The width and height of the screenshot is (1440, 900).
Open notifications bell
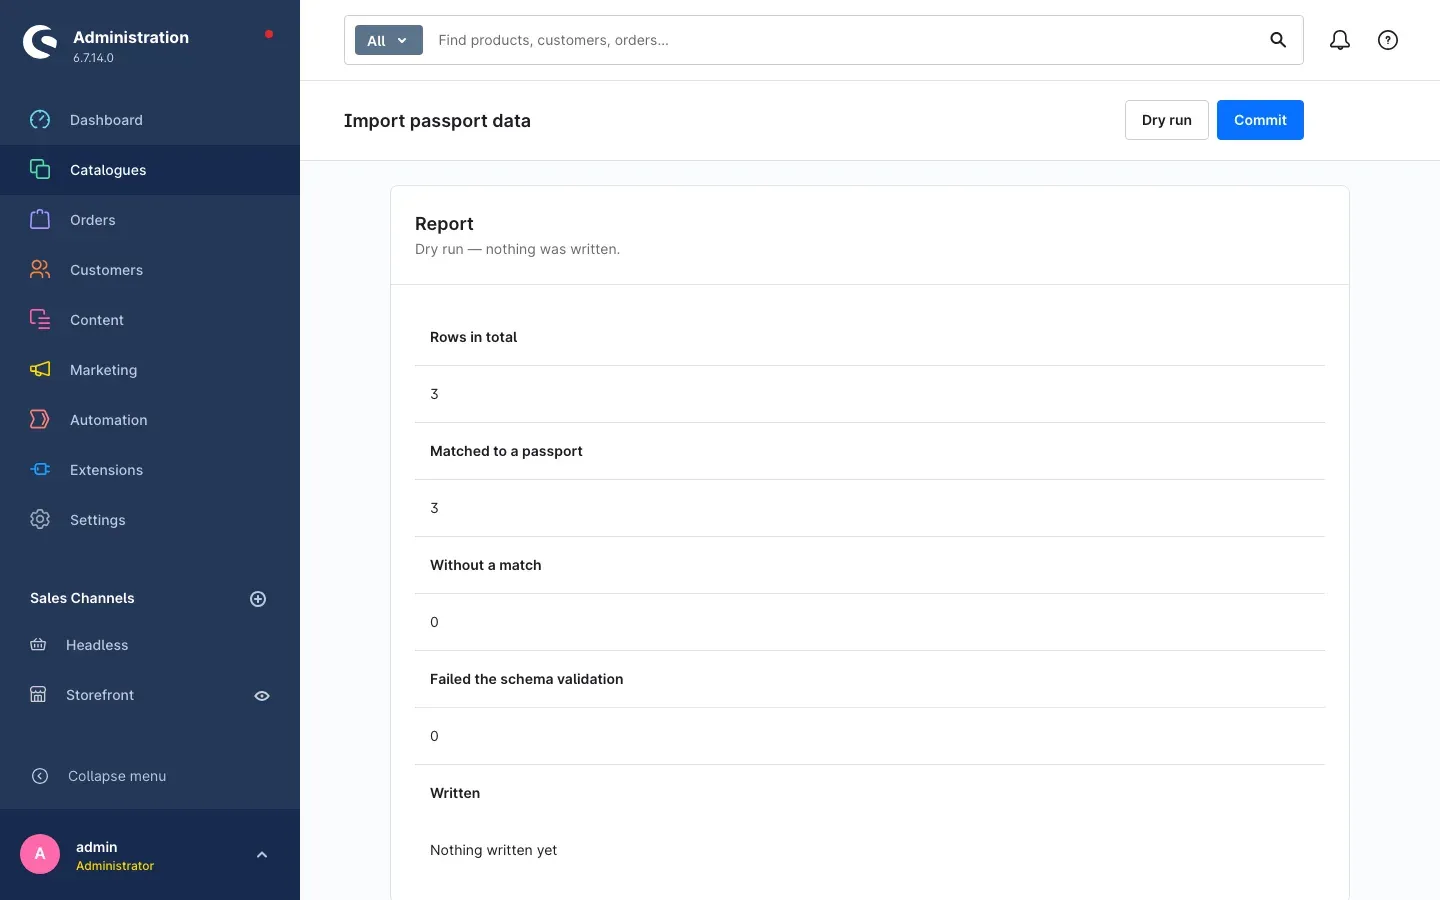(x=1340, y=40)
